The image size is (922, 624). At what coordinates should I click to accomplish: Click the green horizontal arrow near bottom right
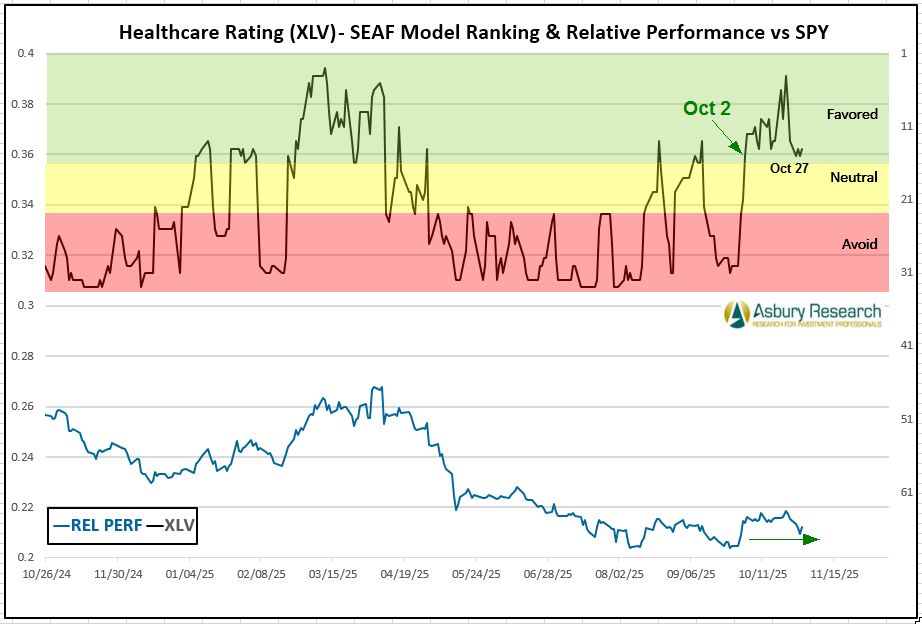784,539
